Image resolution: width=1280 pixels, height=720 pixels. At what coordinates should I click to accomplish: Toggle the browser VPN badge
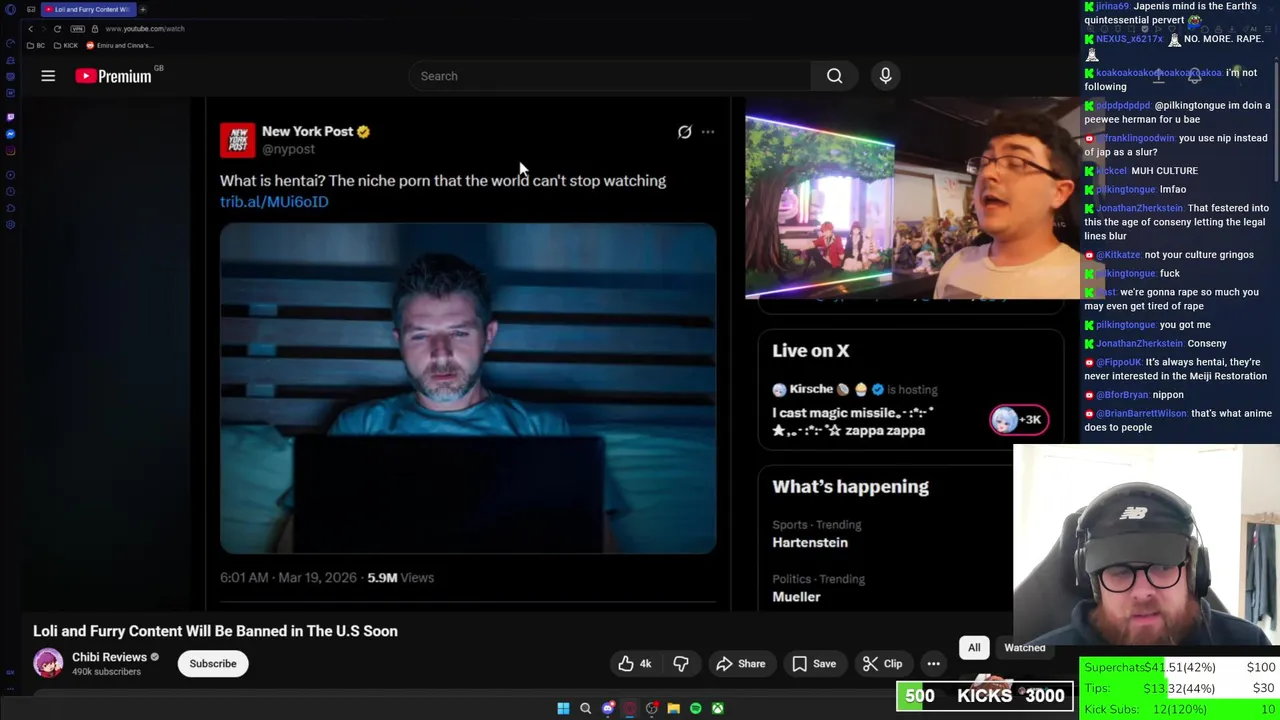(77, 29)
